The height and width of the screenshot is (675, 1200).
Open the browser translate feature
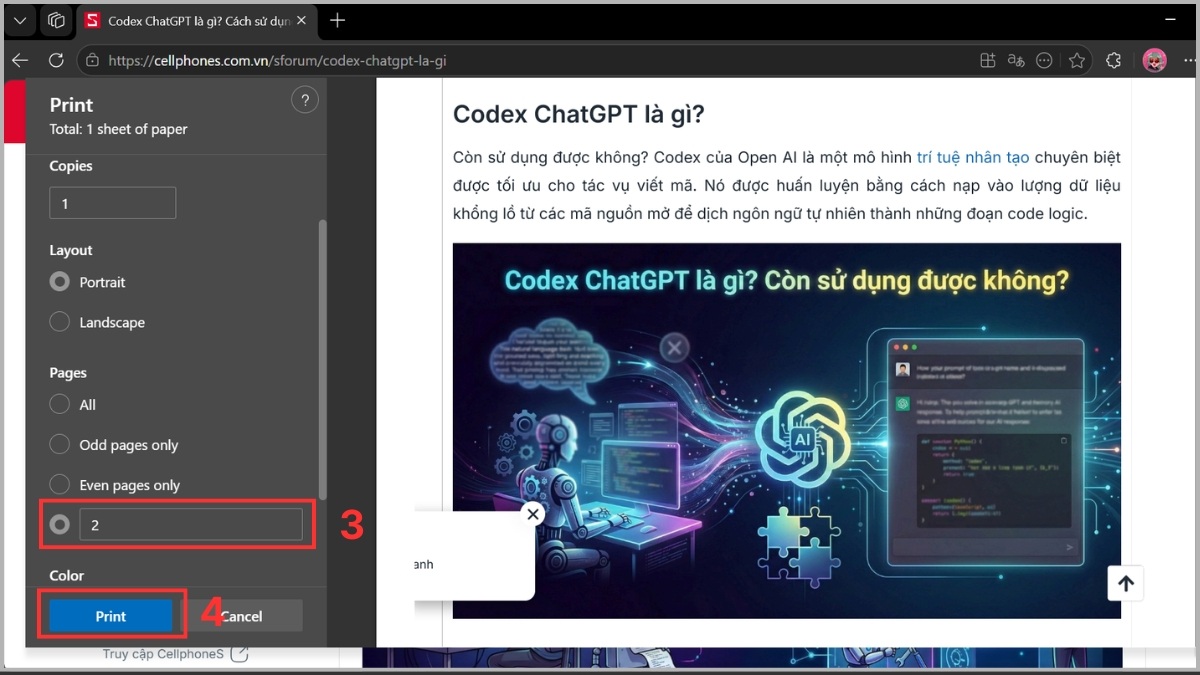point(1015,60)
